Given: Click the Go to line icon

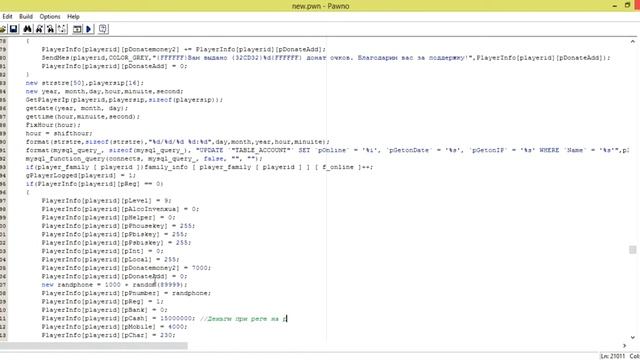Looking at the screenshot, I should click(x=62, y=29).
